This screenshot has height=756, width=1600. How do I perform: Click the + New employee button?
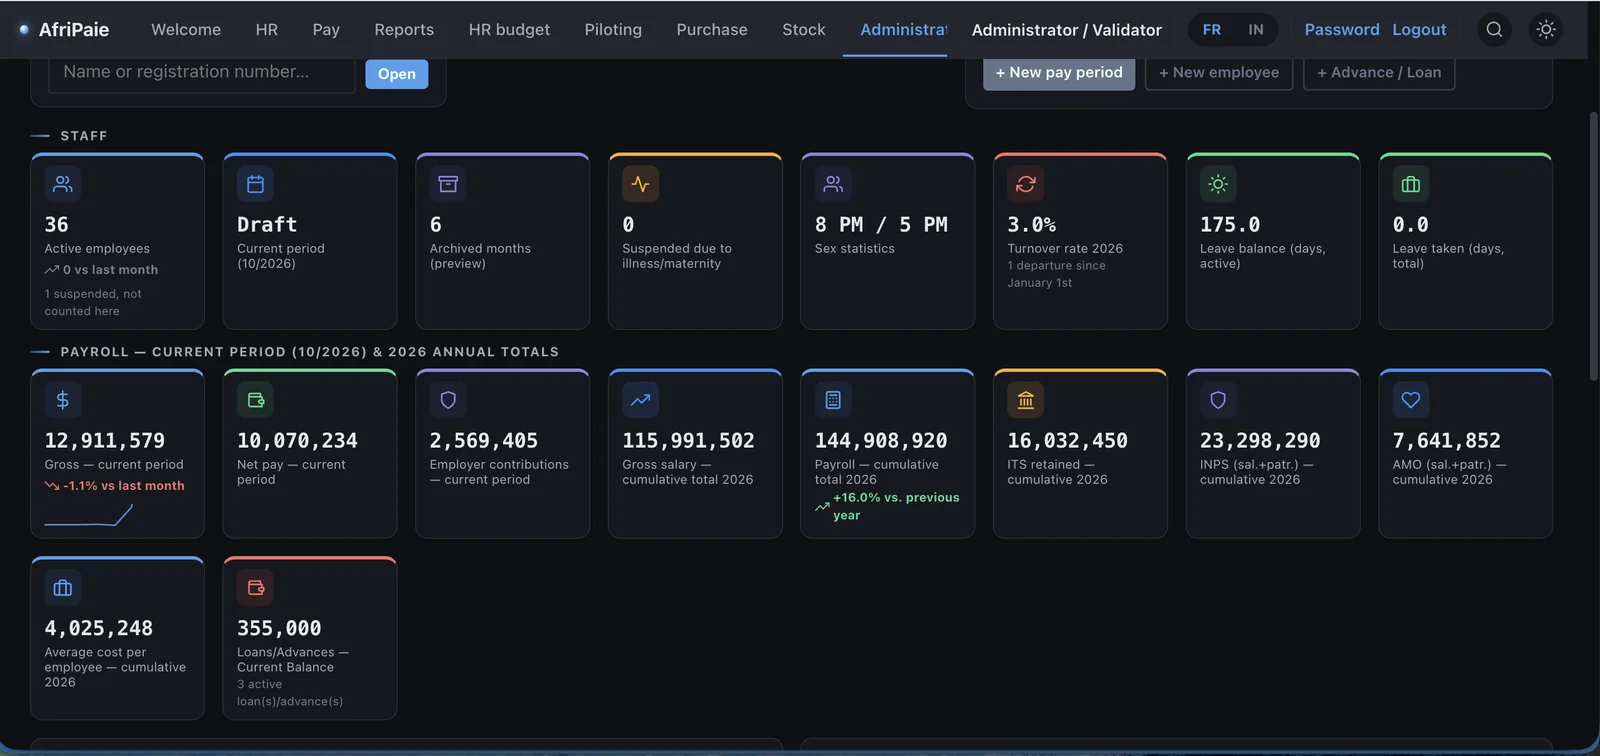point(1219,73)
